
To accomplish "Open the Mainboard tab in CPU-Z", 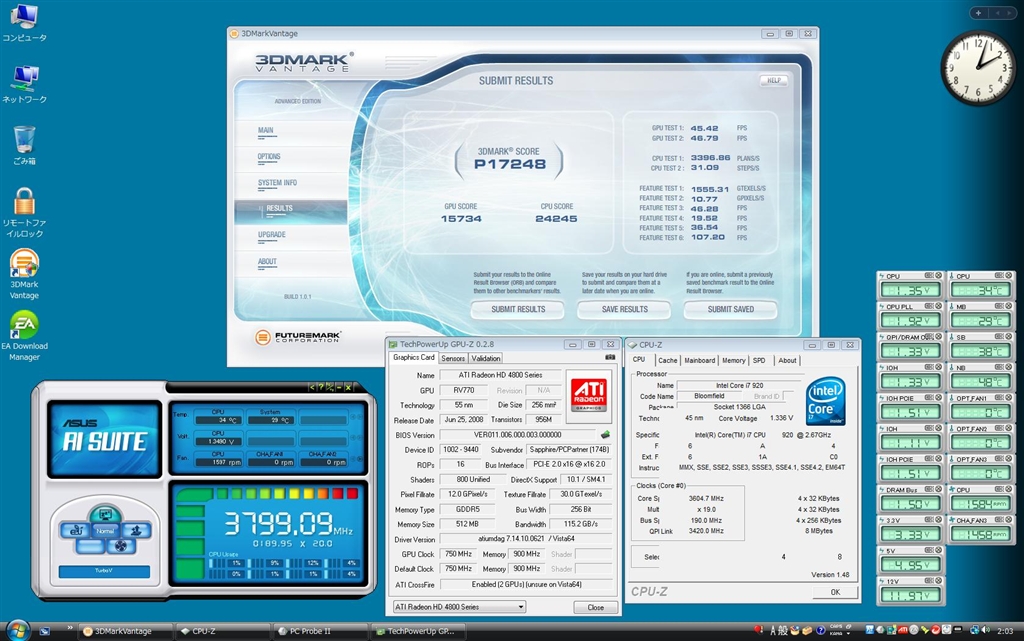I will 699,360.
